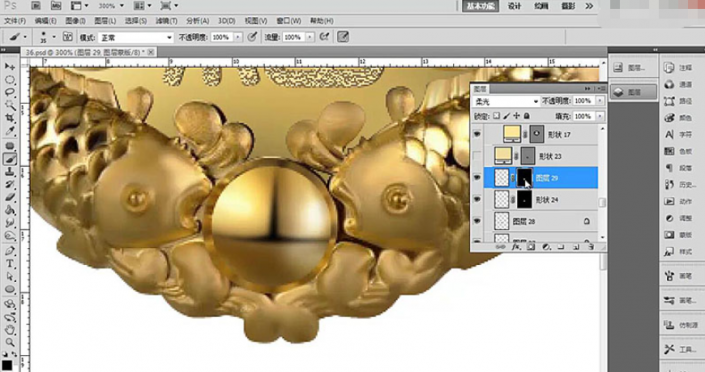Enable airbrush mode beside the flow field
Screen dimensions: 705x372
[x=324, y=37]
